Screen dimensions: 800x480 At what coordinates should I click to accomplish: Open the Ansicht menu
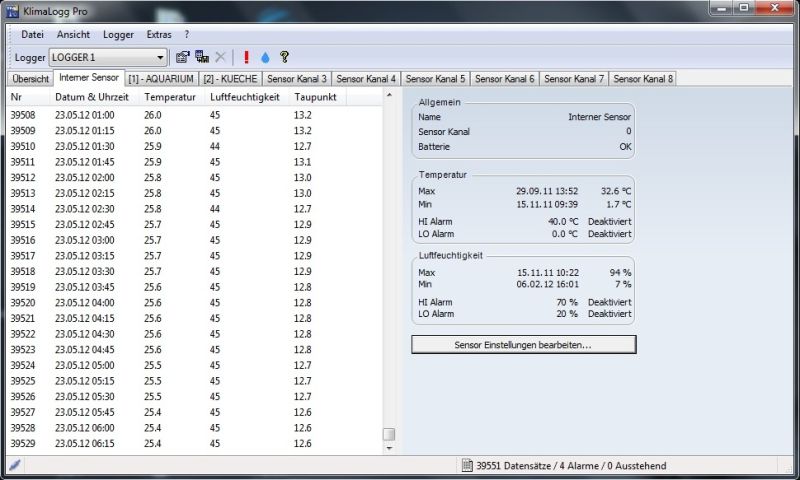(x=73, y=35)
